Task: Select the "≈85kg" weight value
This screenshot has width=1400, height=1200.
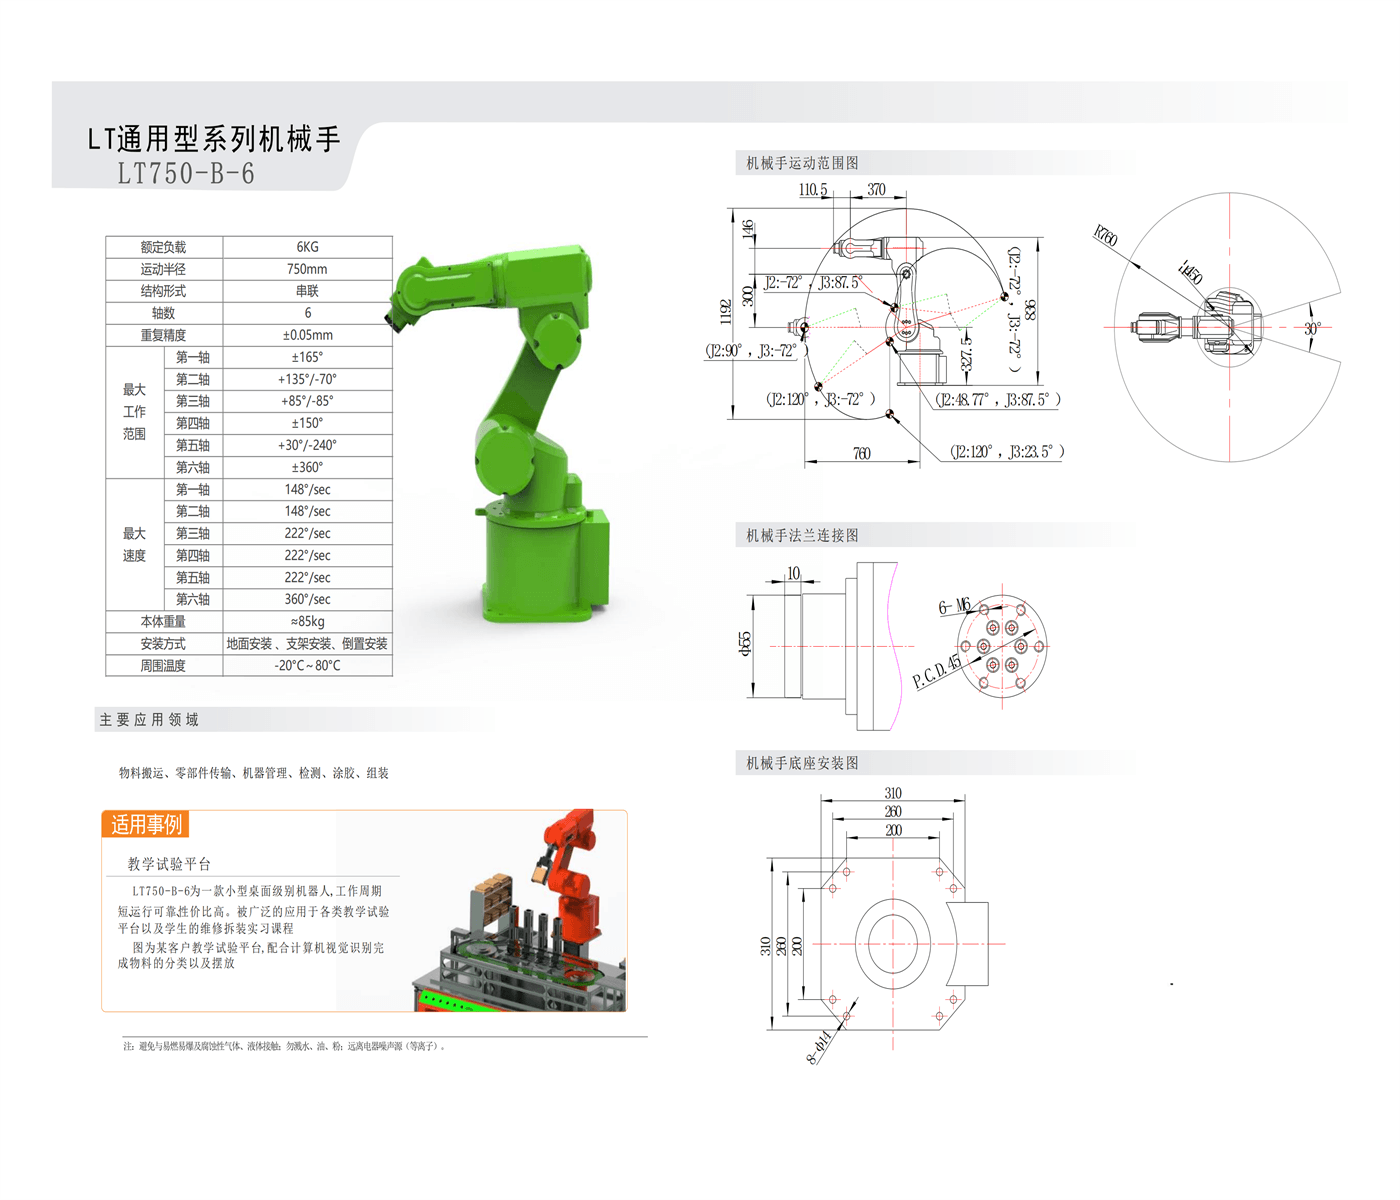Action: 307,621
